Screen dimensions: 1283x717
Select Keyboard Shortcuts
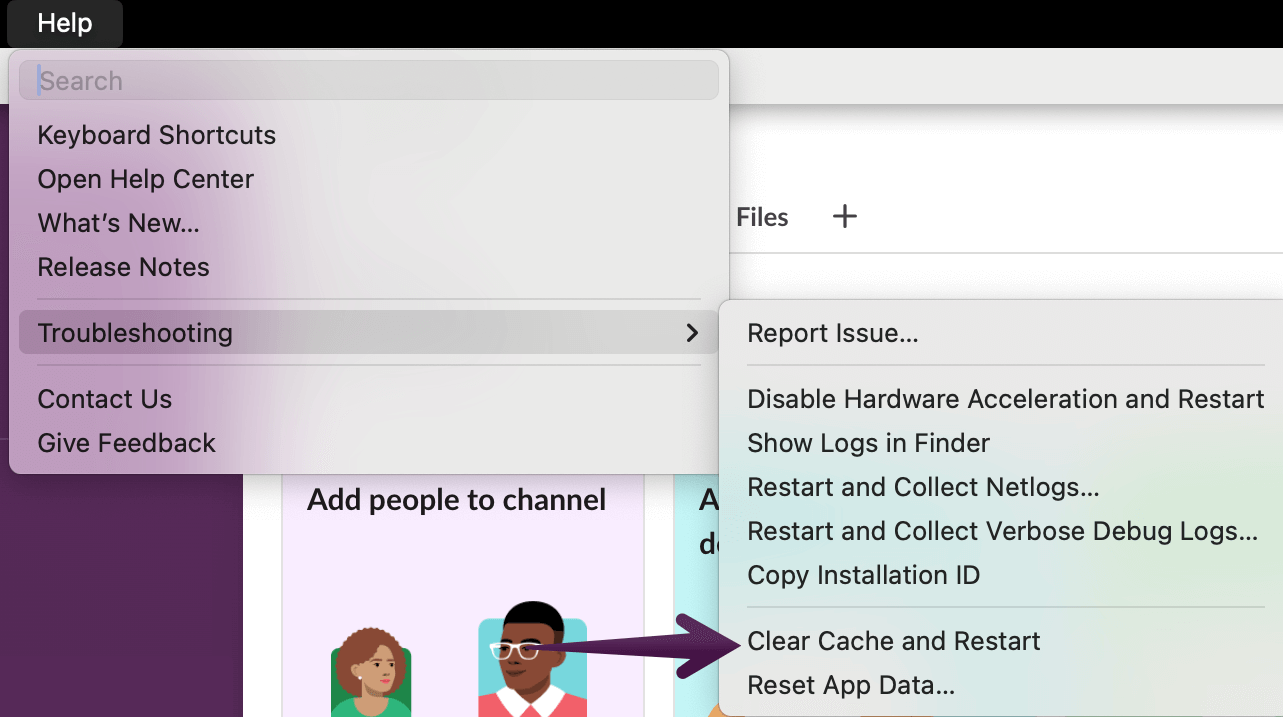coord(156,135)
